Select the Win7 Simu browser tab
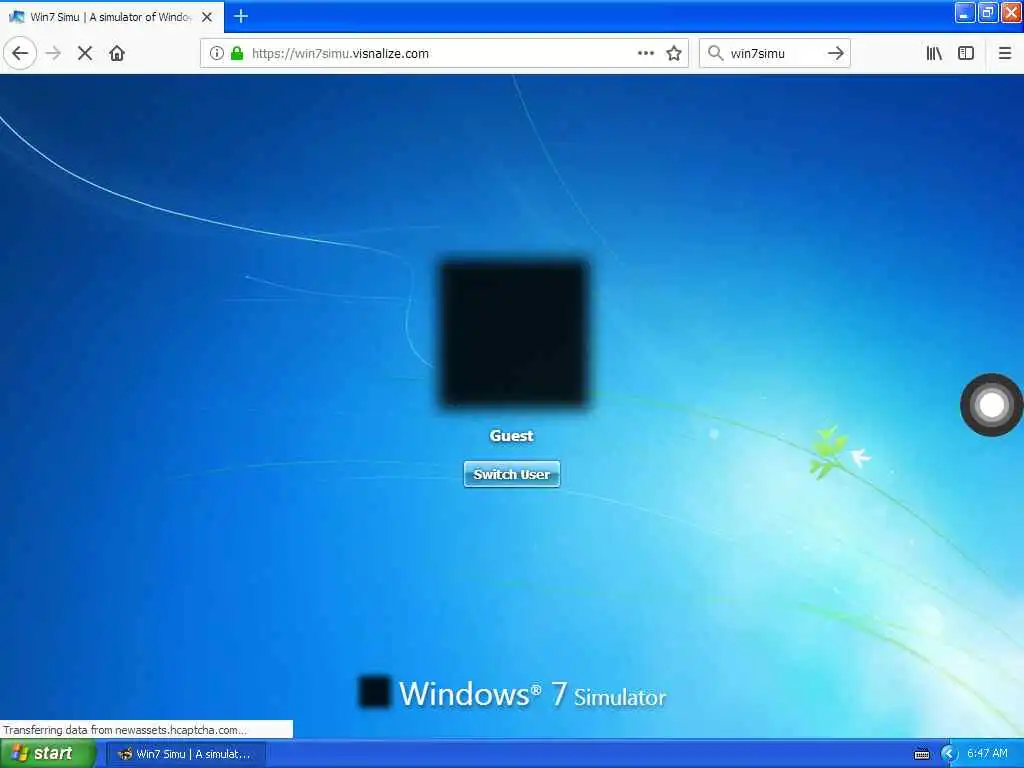Image resolution: width=1024 pixels, height=768 pixels. 112,17
